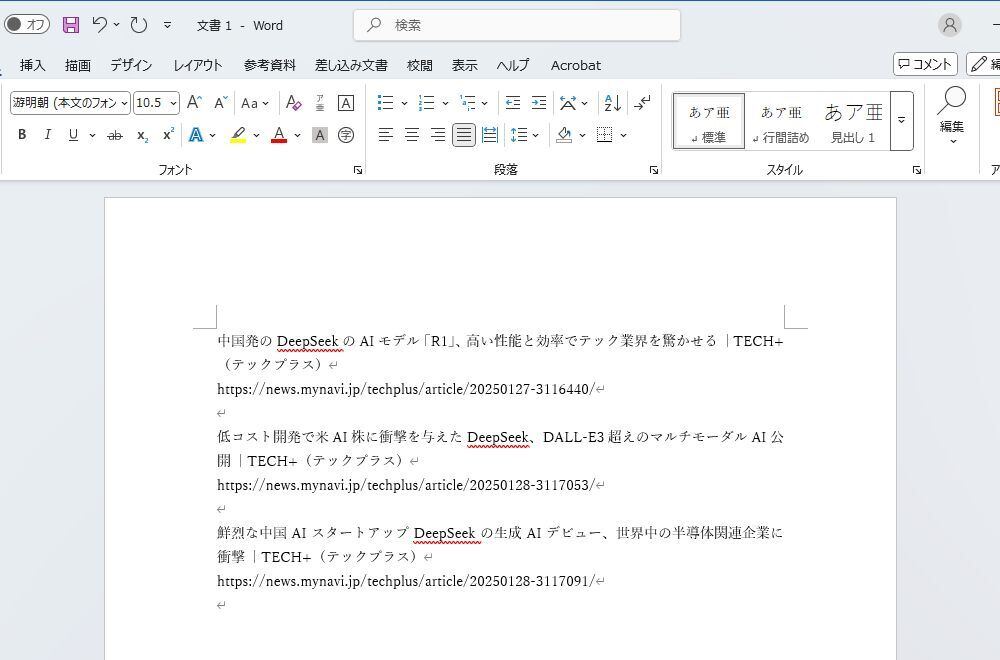Screen dimensions: 1000x660
Task: Center the paragraph text
Action: click(411, 135)
